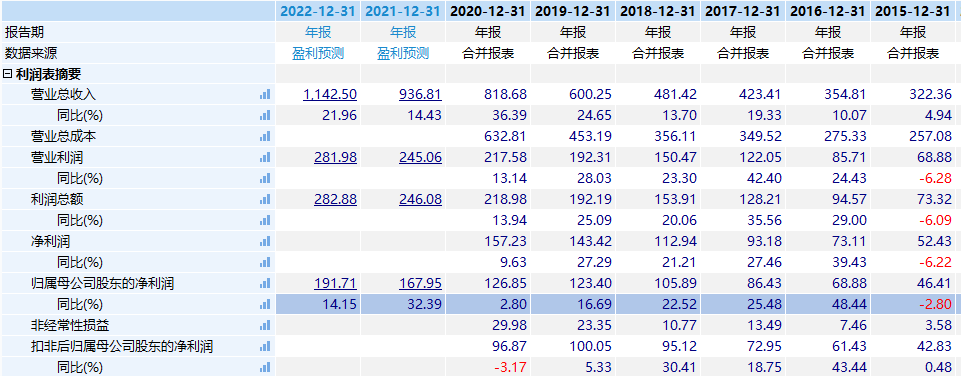Open forecast revenue link 936.81
The height and width of the screenshot is (376, 961).
pos(420,94)
